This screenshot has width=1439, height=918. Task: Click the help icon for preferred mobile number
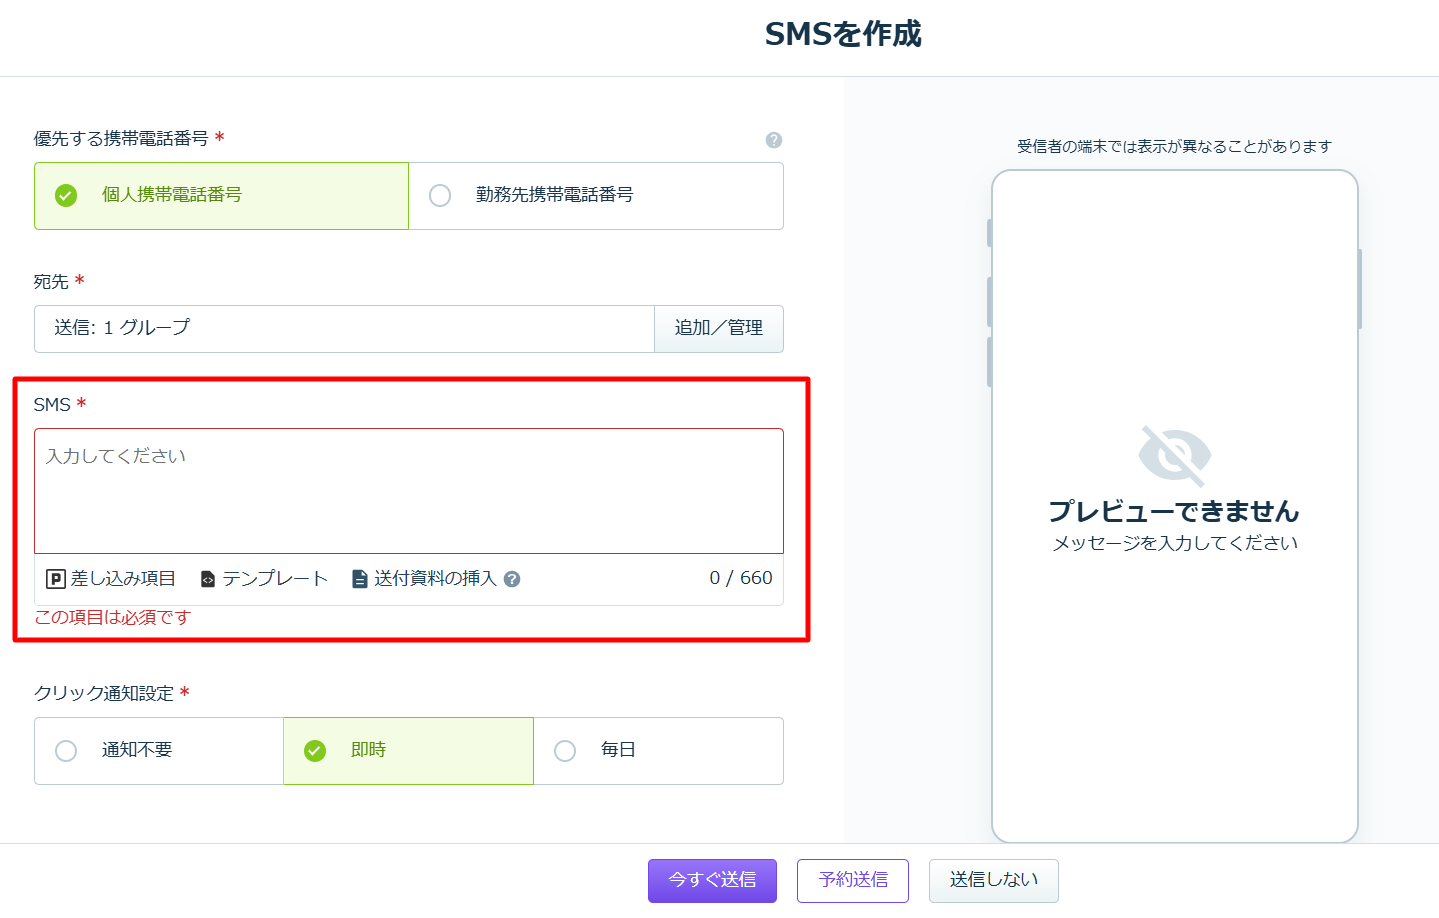point(773,140)
